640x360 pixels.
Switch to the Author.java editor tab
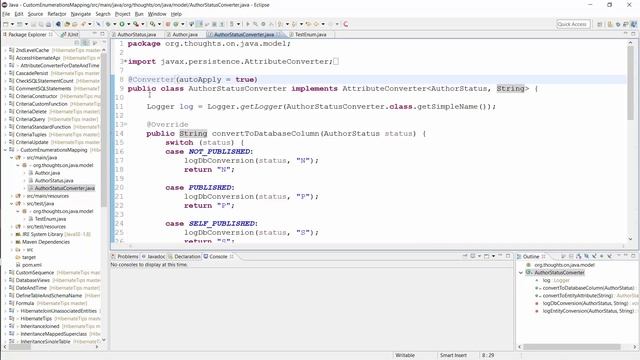(184, 35)
